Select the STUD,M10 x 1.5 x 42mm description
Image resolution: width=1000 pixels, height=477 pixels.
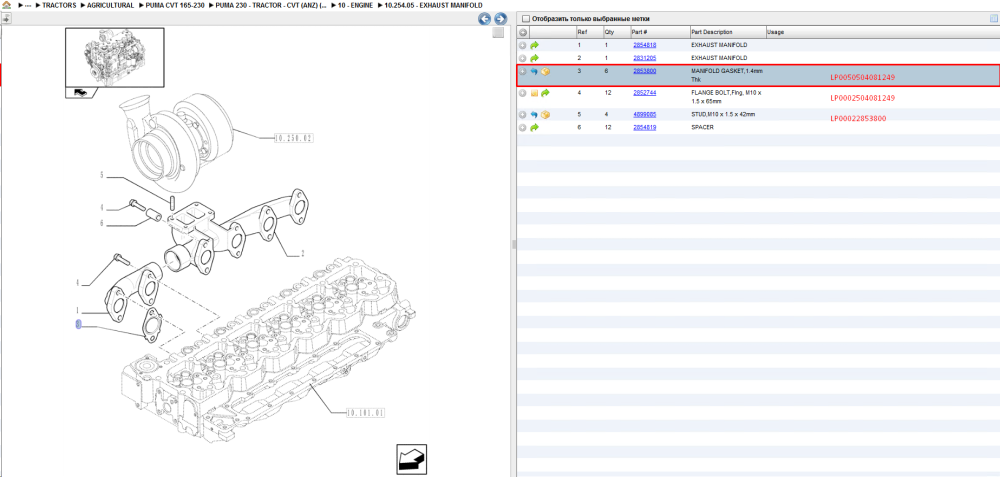point(723,115)
